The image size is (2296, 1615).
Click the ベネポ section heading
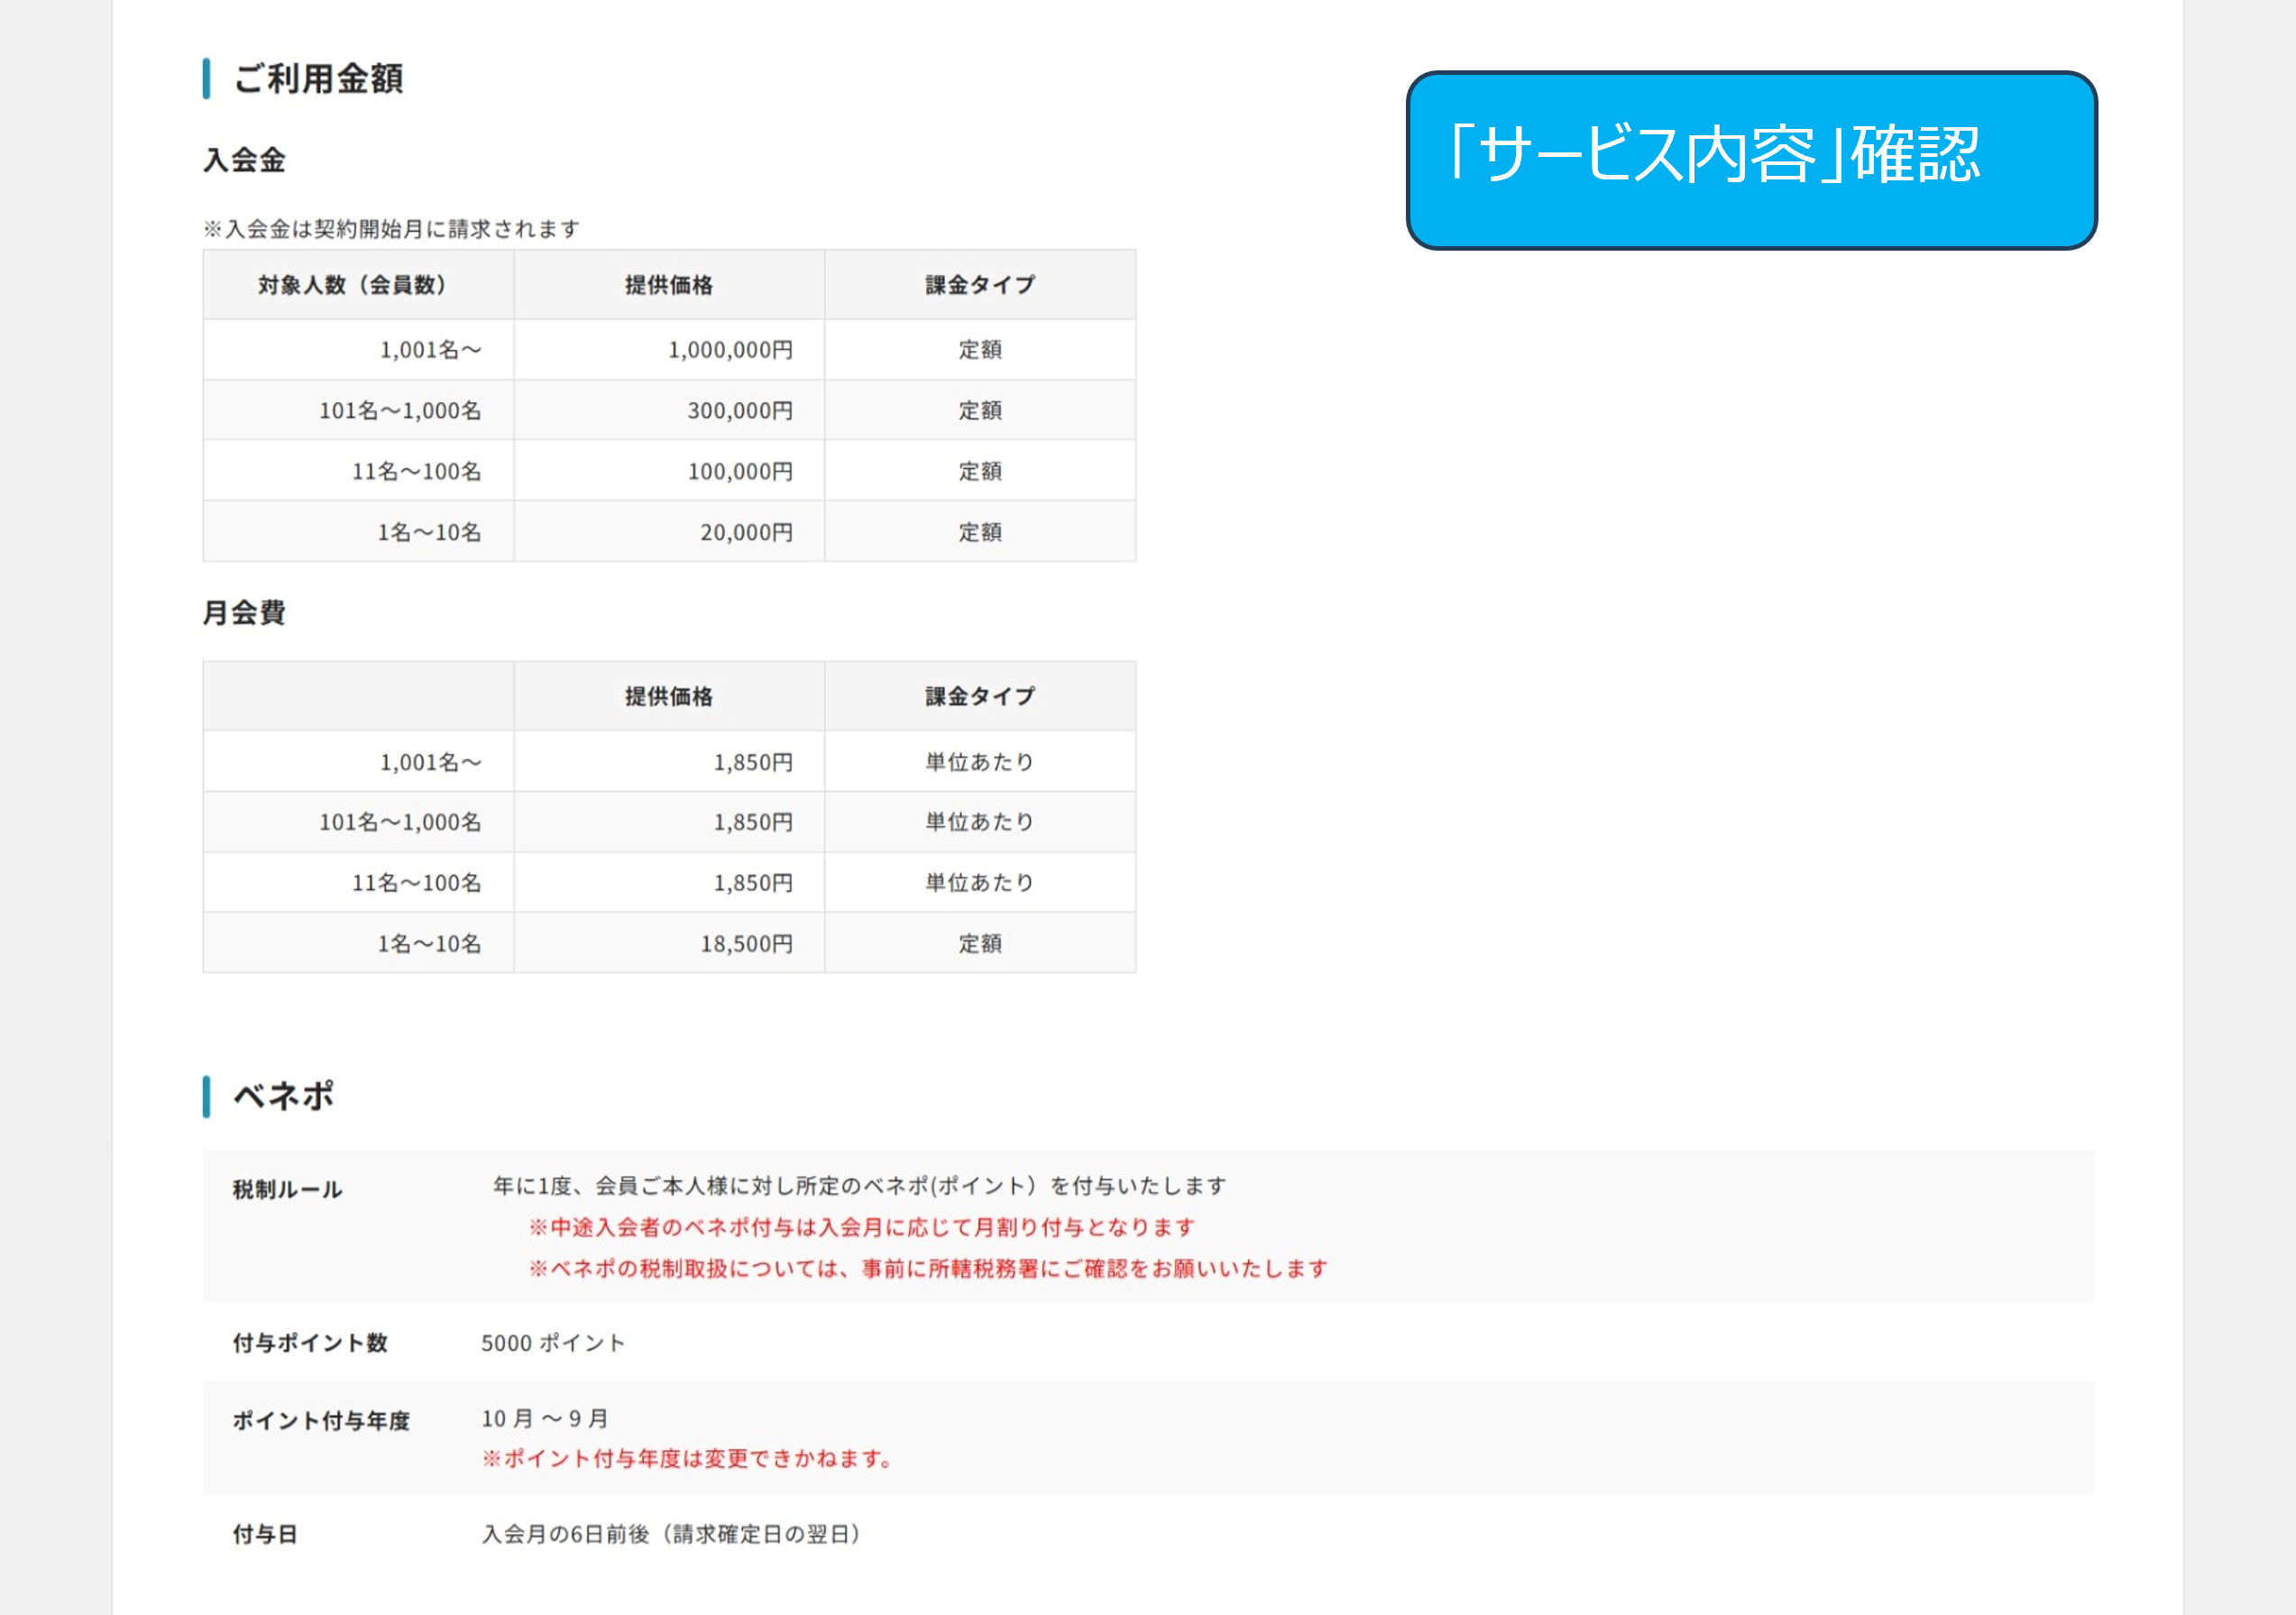[283, 1096]
